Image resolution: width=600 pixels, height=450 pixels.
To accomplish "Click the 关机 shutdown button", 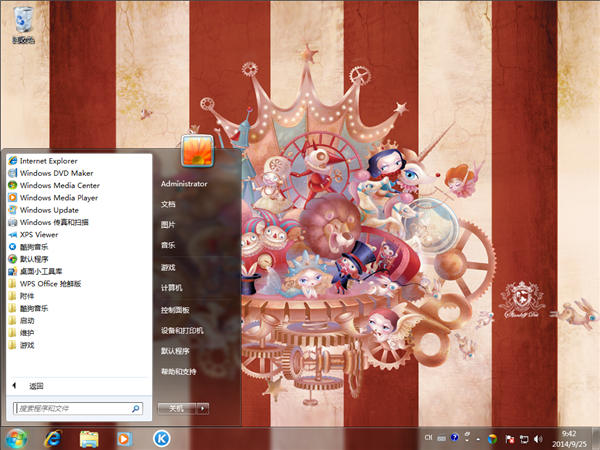I will (x=175, y=408).
